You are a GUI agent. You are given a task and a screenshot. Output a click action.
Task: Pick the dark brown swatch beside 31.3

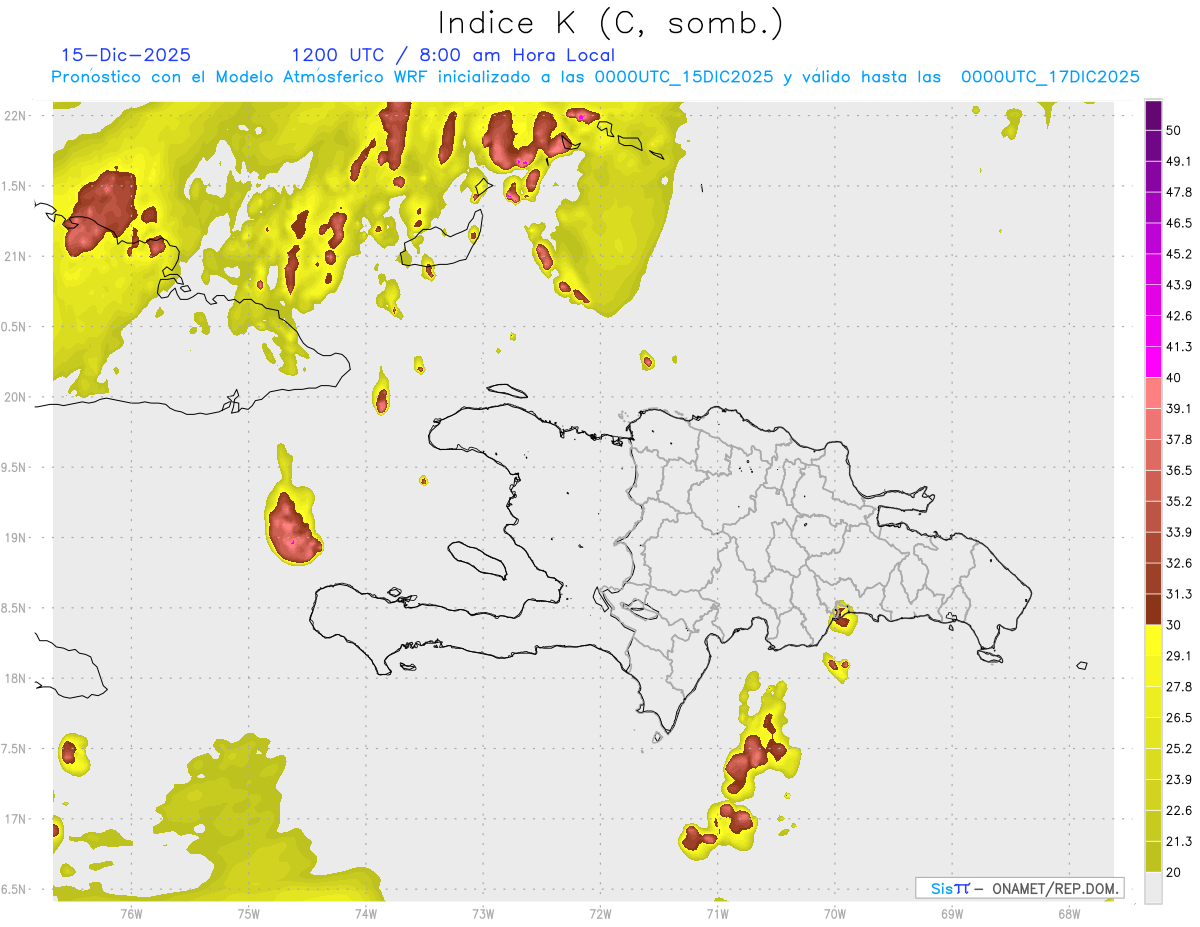click(x=1153, y=609)
